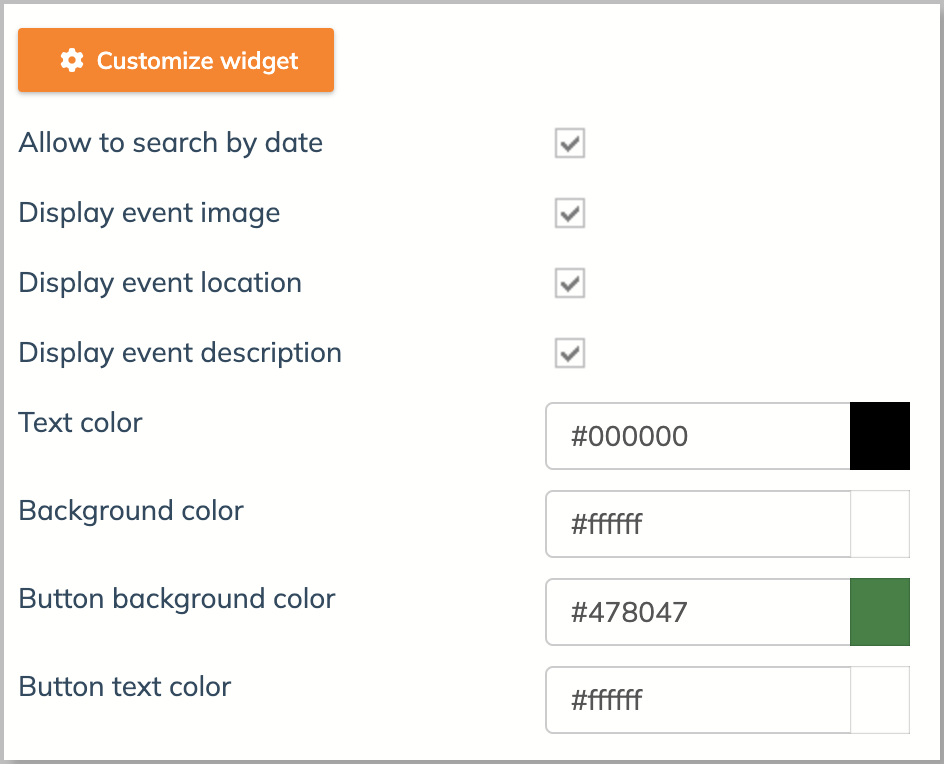Open the white Background color swatch

pyautogui.click(x=880, y=524)
